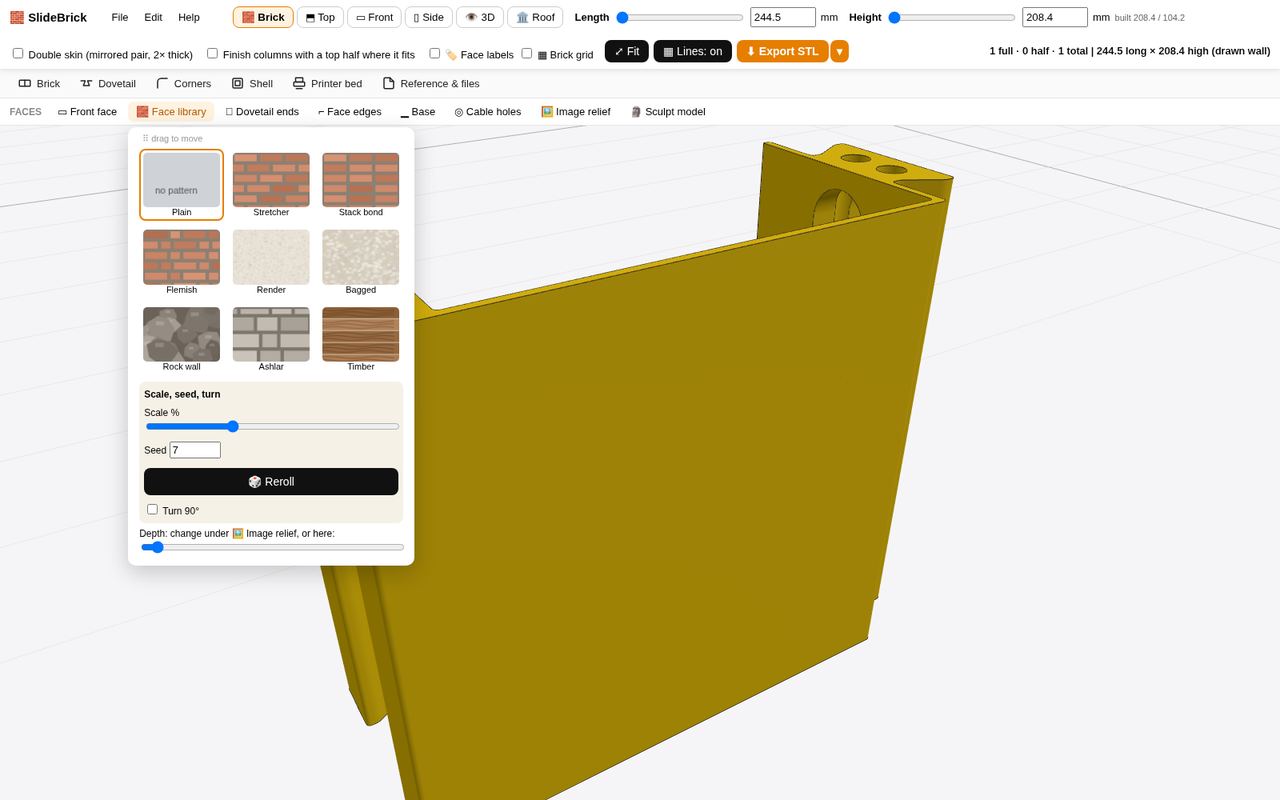Adjust the Length slider
Viewport: 1280px width, 800px height.
point(680,17)
